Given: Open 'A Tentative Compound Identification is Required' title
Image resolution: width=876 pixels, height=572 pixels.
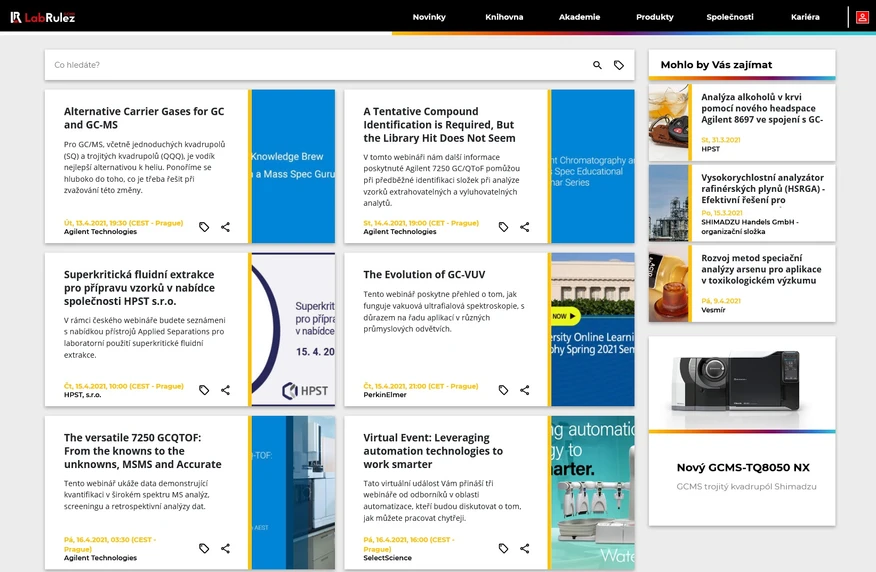Looking at the screenshot, I should [439, 125].
